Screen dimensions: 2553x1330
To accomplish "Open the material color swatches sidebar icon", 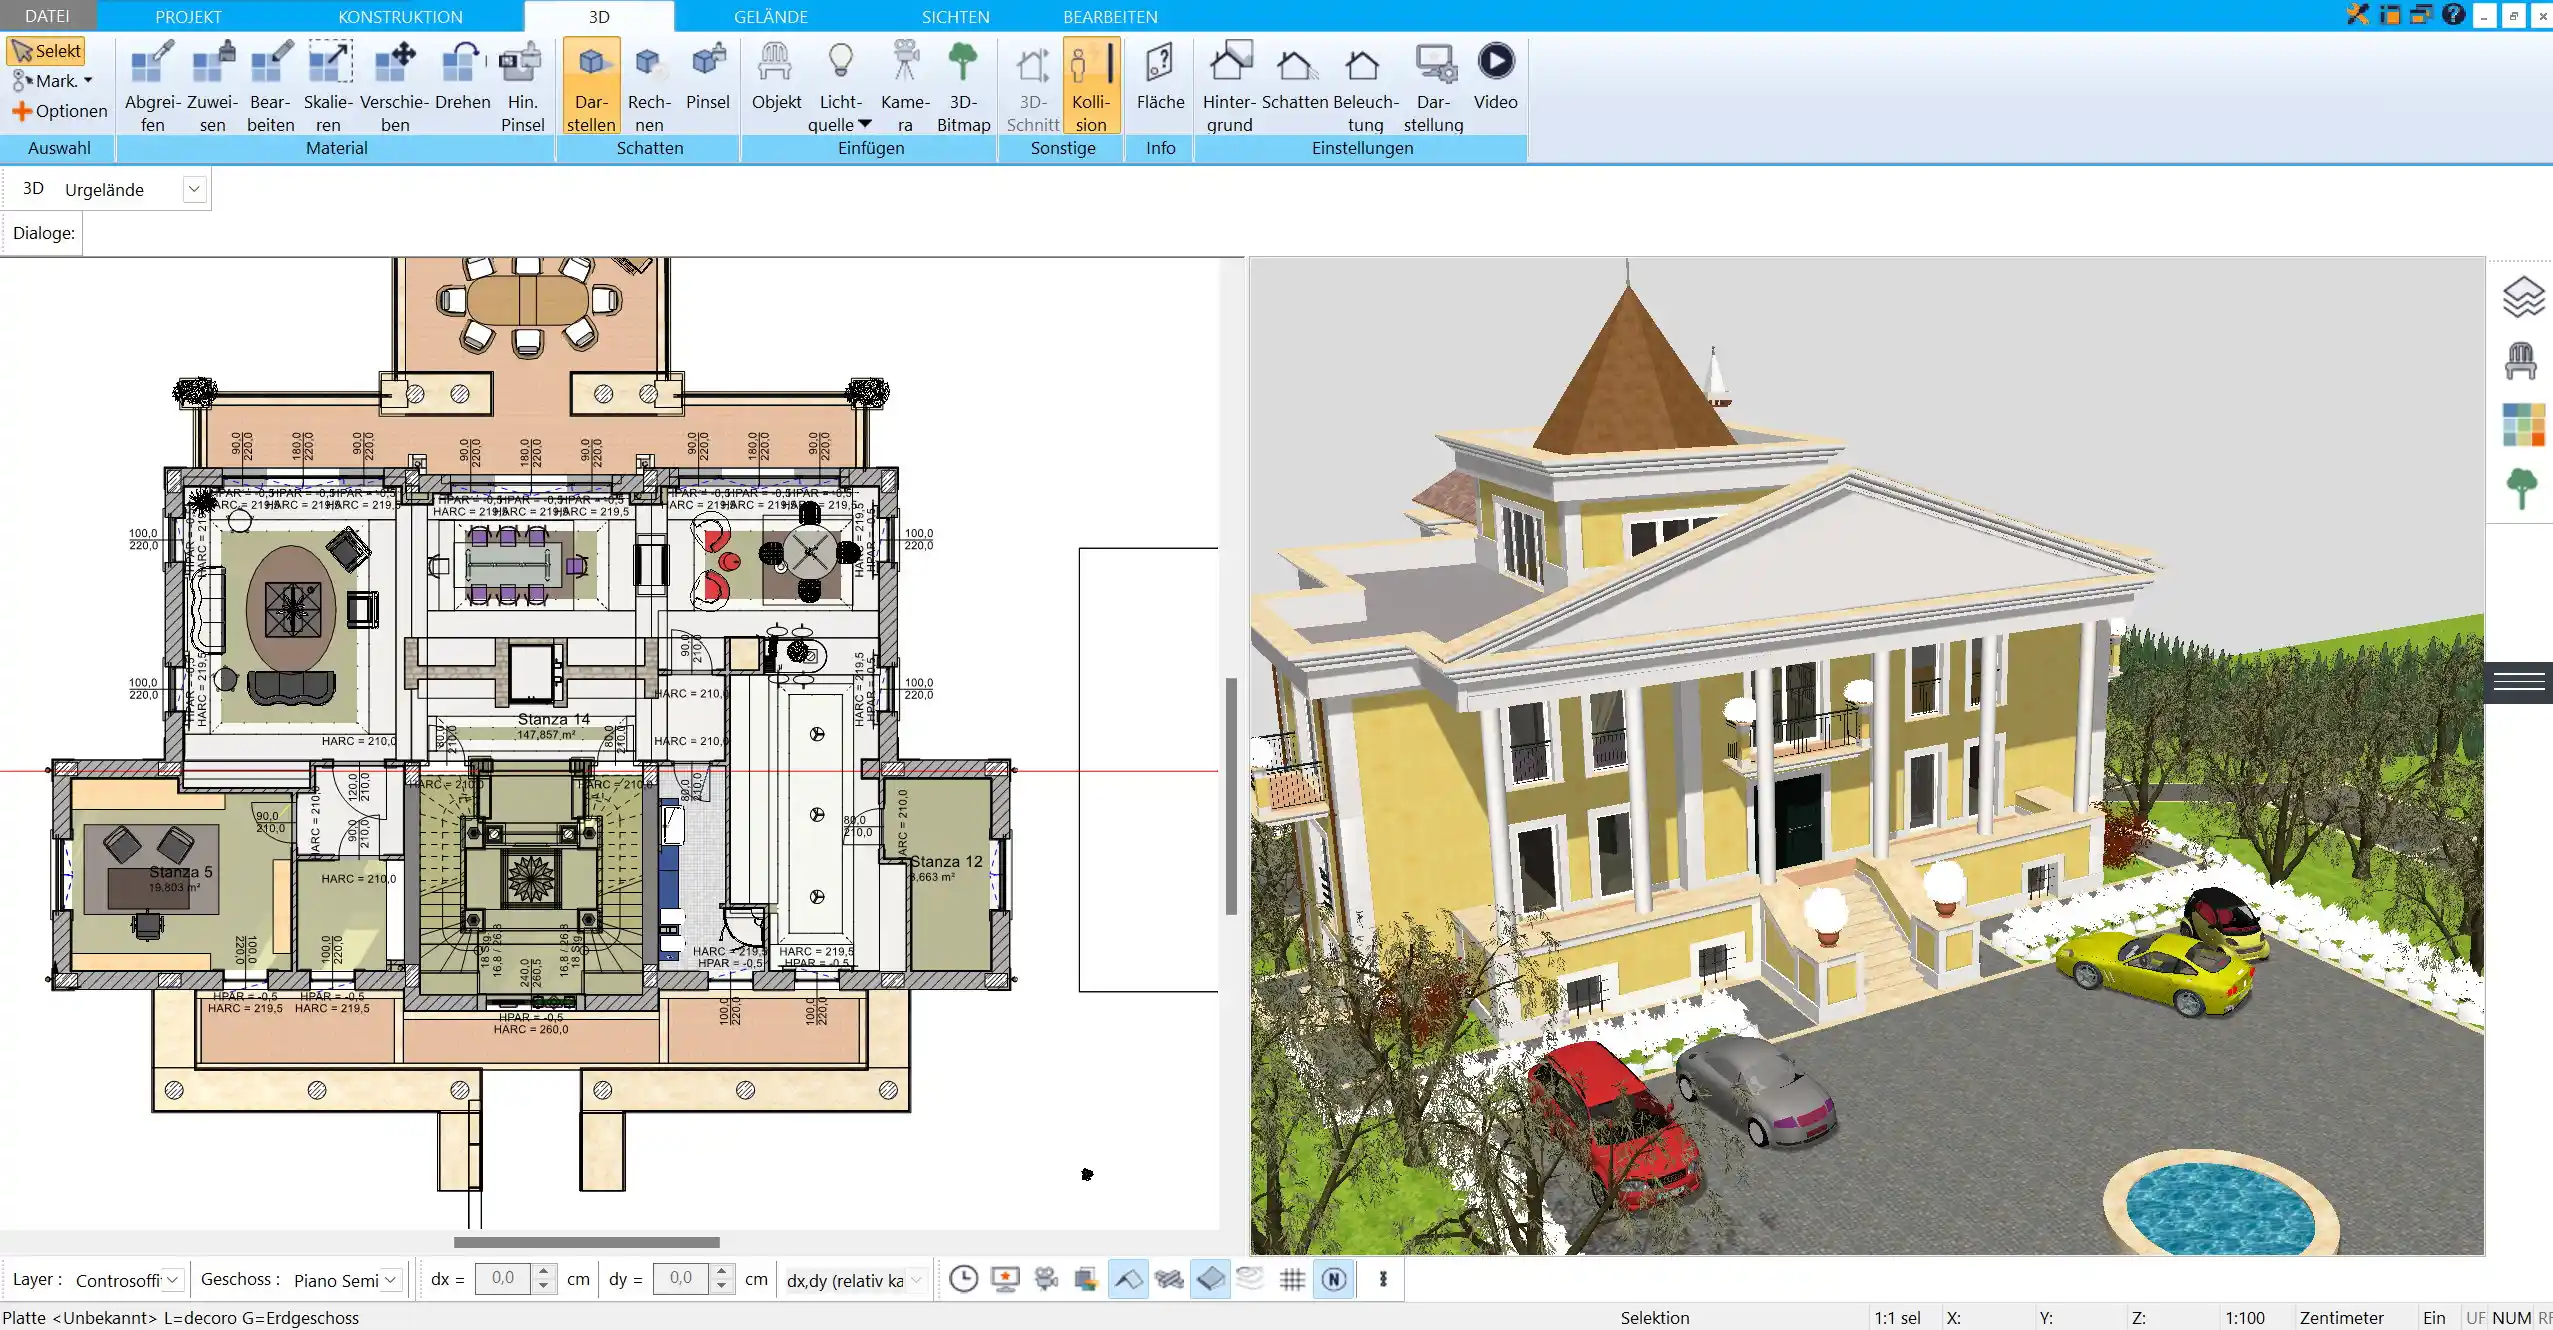I will point(2522,425).
